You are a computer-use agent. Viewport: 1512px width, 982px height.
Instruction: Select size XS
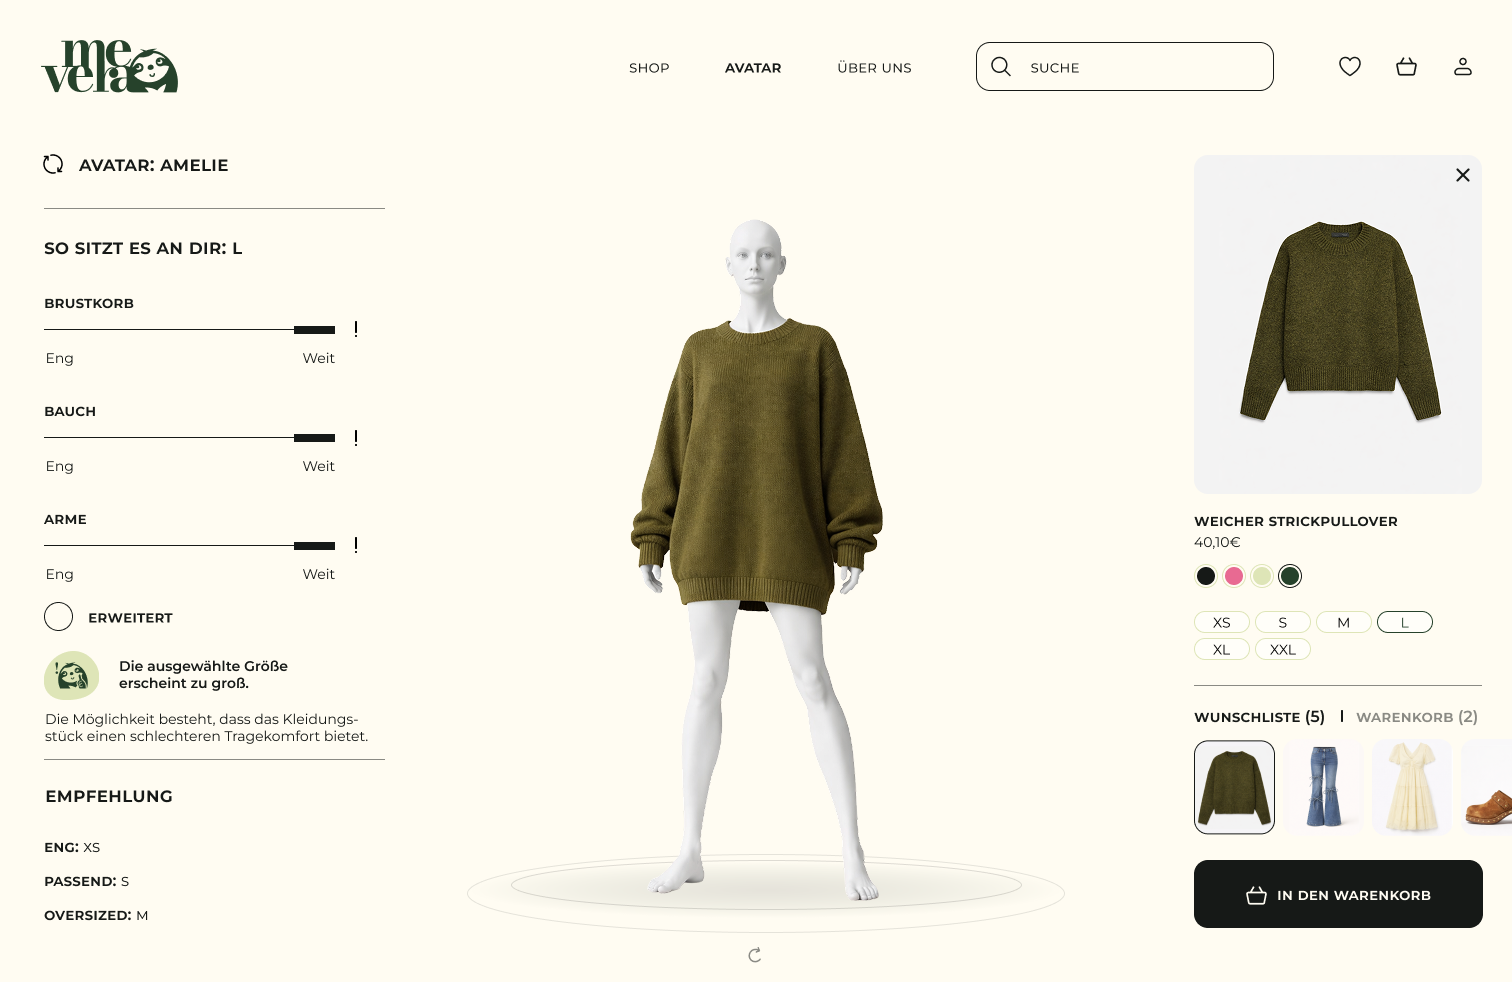[1222, 622]
